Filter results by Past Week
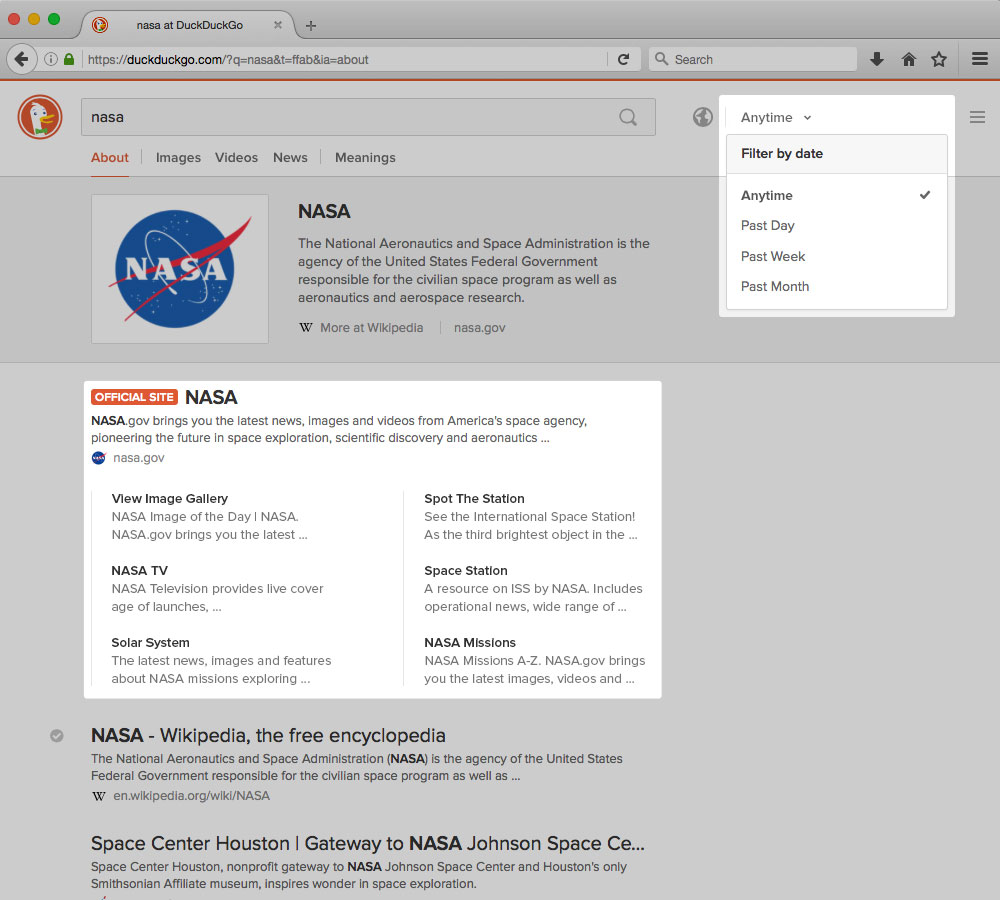The width and height of the screenshot is (1000, 900). click(x=772, y=256)
